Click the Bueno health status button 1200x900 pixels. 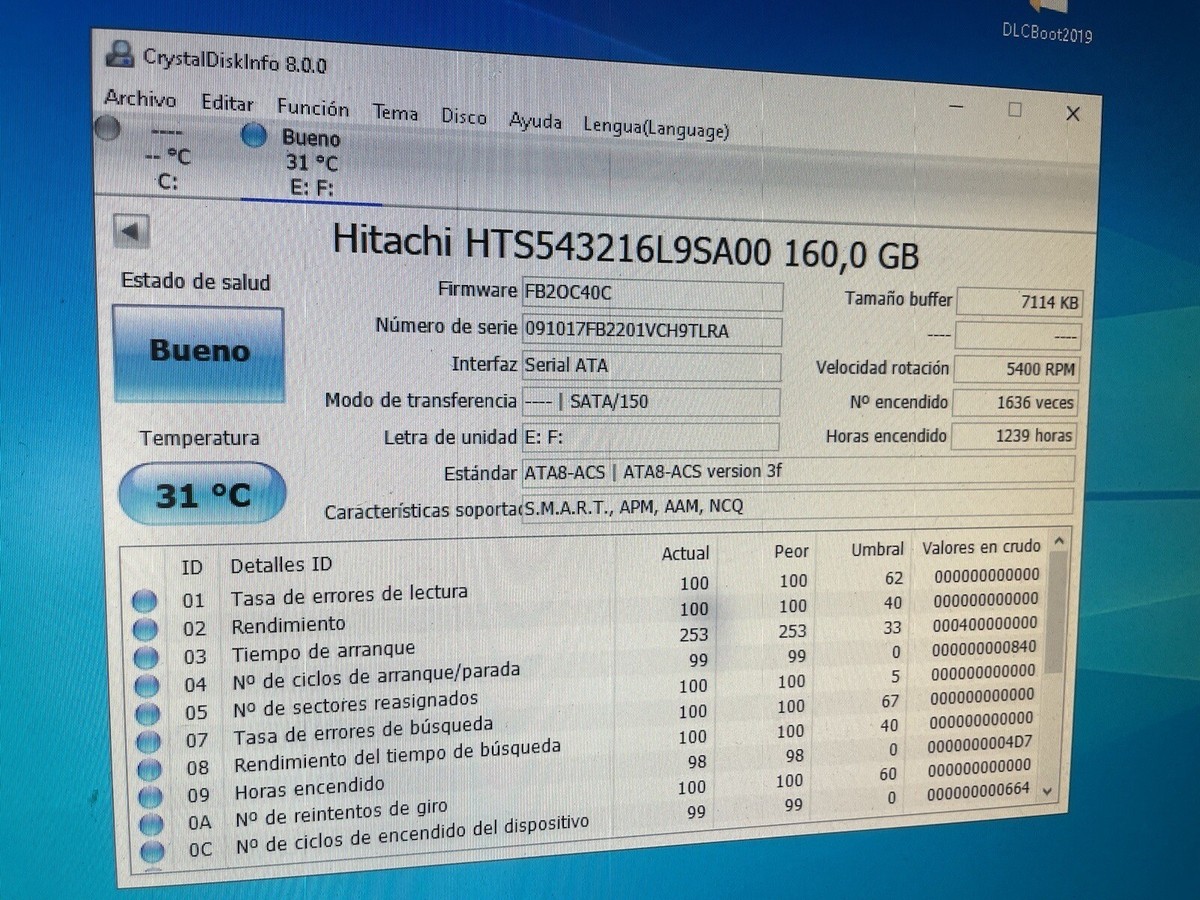coord(199,352)
